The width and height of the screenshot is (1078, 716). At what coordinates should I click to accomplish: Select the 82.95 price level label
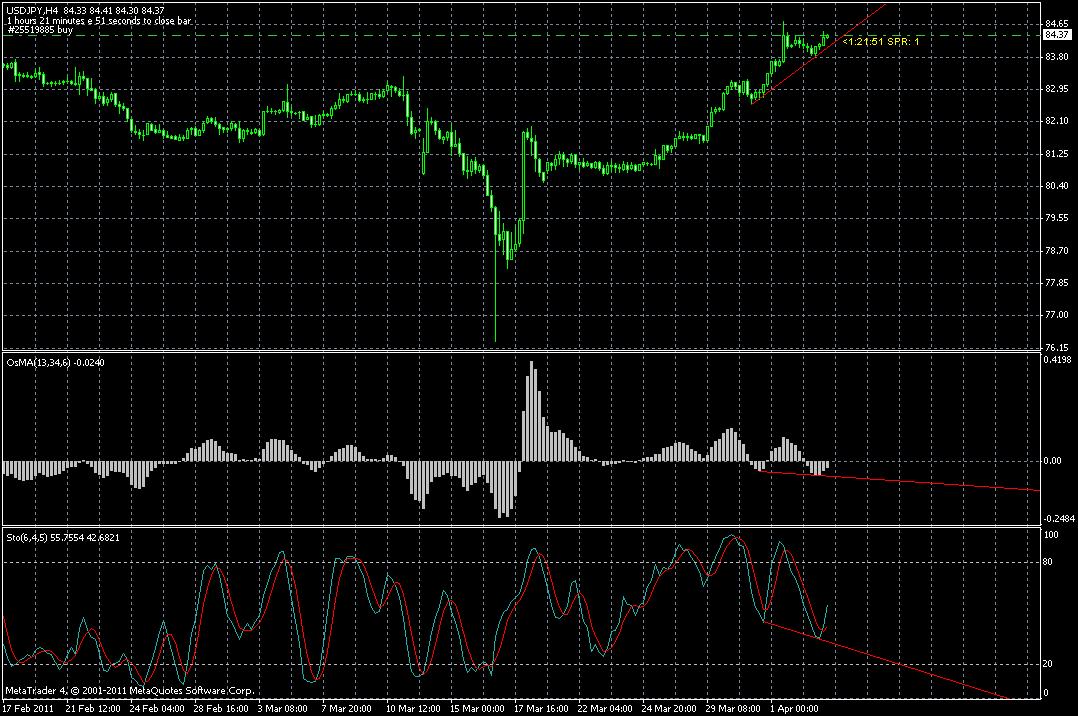(x=1056, y=89)
